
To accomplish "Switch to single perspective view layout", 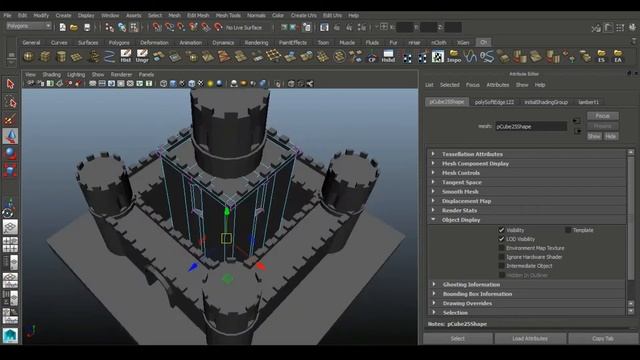I will pyautogui.click(x=10, y=227).
